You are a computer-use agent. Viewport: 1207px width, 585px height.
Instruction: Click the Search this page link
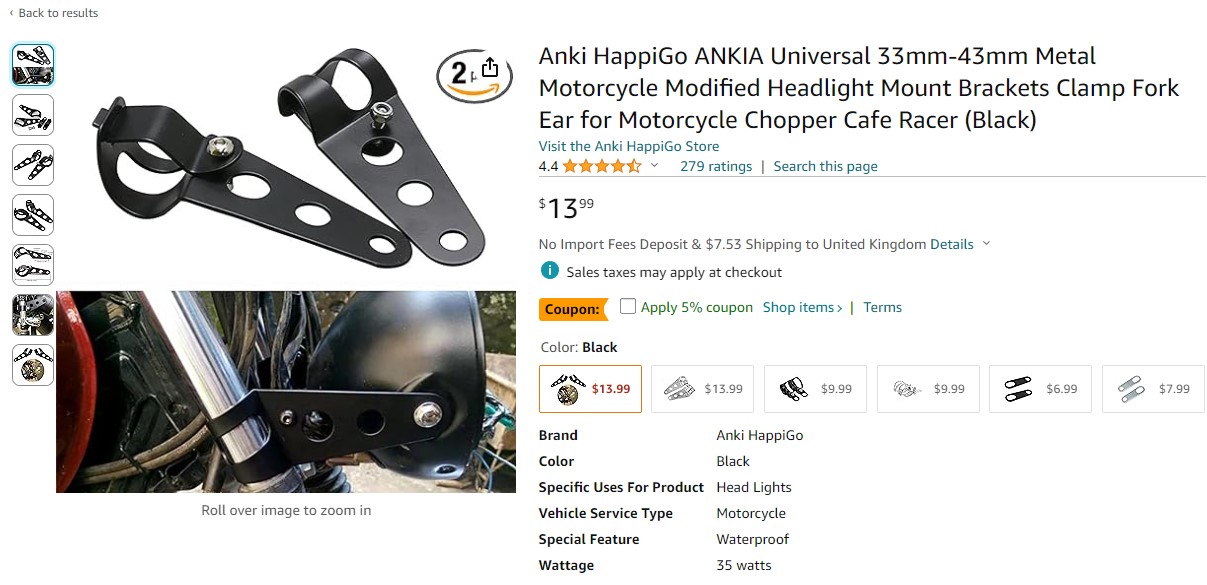(826, 166)
